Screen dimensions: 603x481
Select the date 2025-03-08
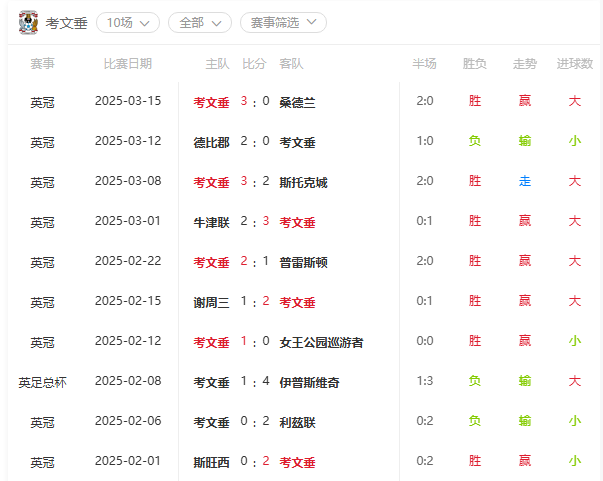(128, 181)
